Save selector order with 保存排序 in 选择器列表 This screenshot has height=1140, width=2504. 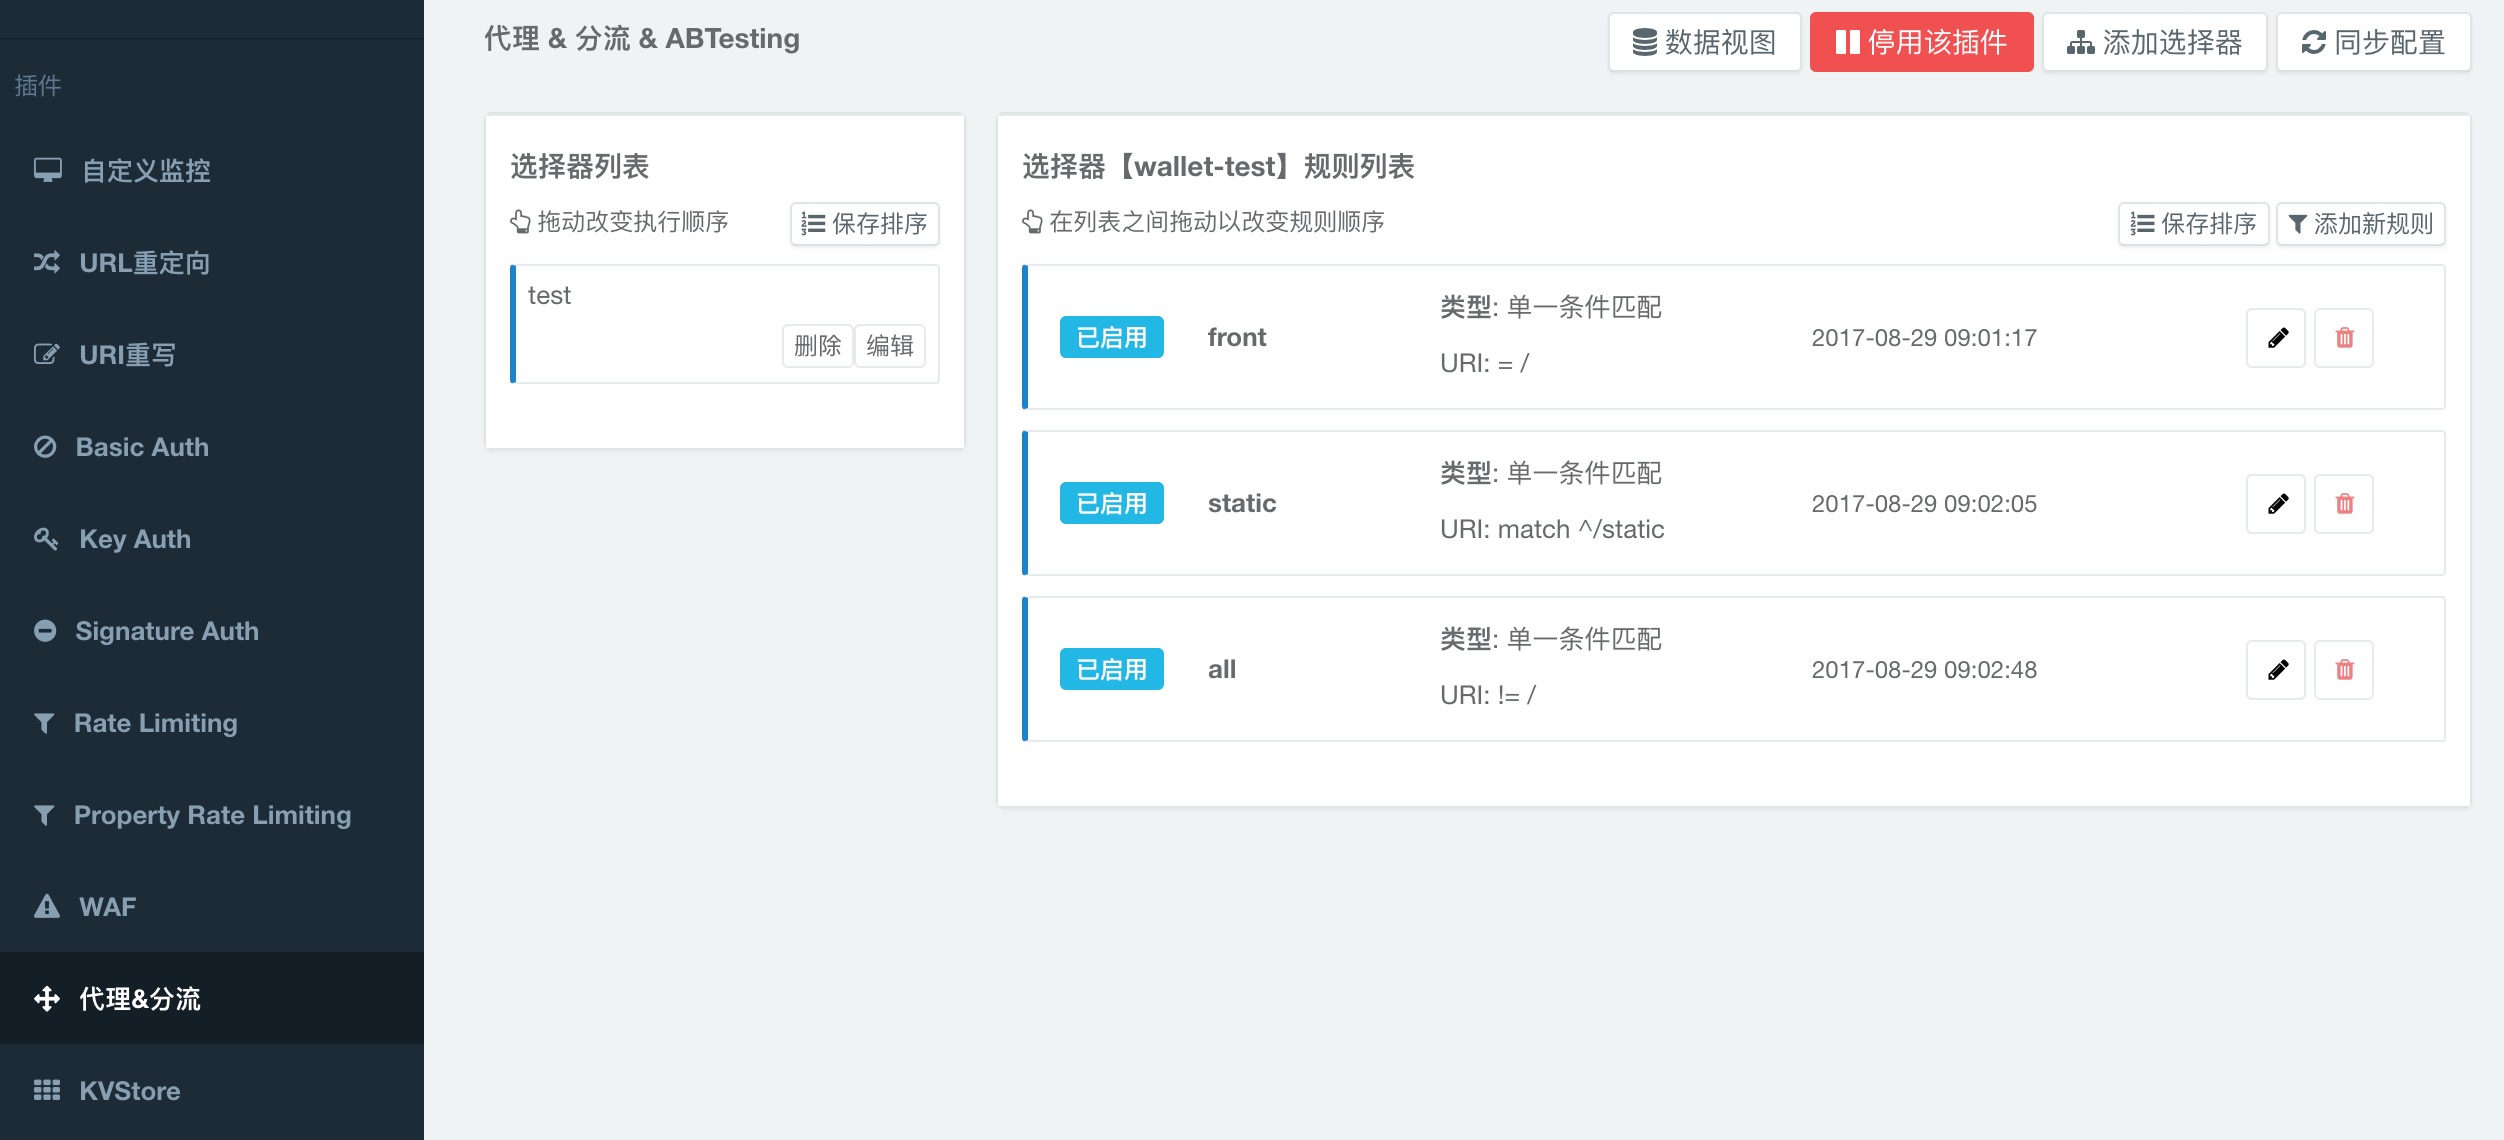pos(865,223)
